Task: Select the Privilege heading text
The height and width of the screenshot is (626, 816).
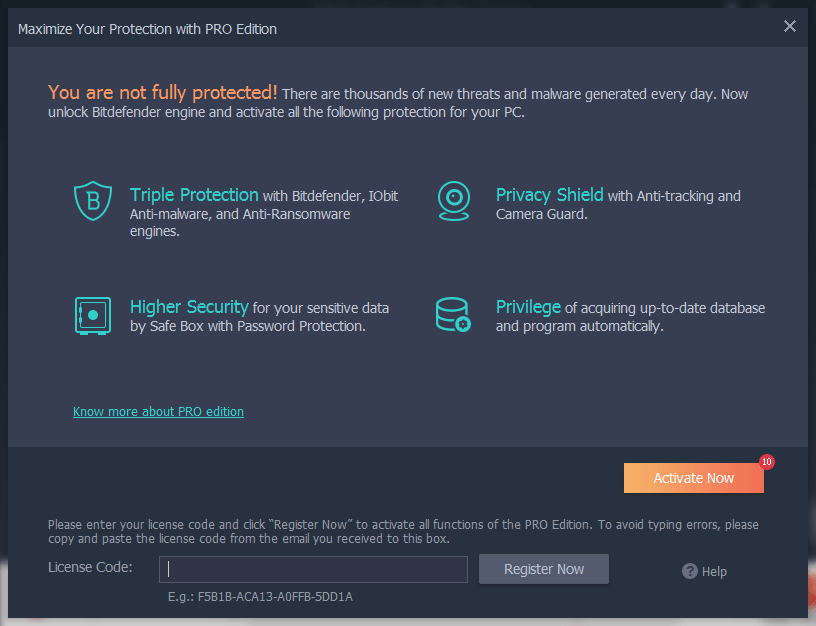Action: [x=528, y=307]
